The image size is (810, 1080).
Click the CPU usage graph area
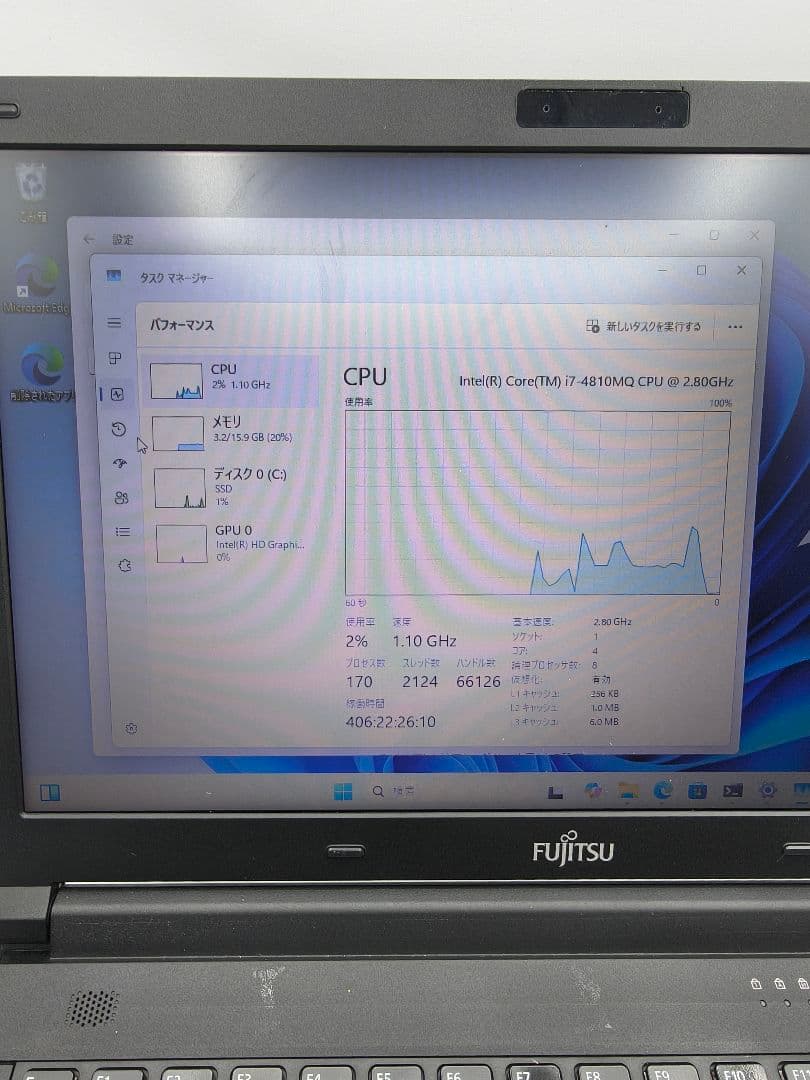tap(537, 503)
